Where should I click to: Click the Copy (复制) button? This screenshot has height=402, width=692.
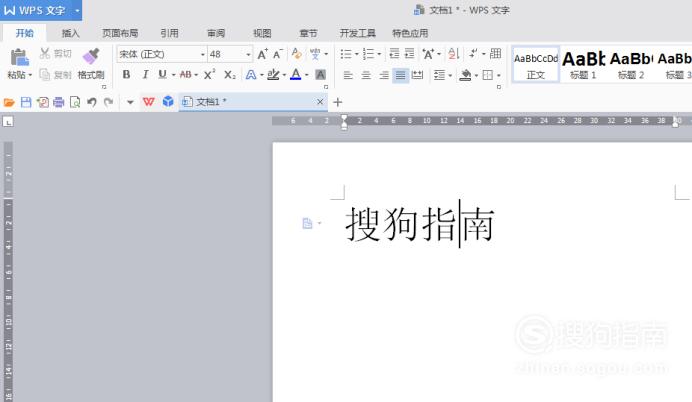(55, 75)
